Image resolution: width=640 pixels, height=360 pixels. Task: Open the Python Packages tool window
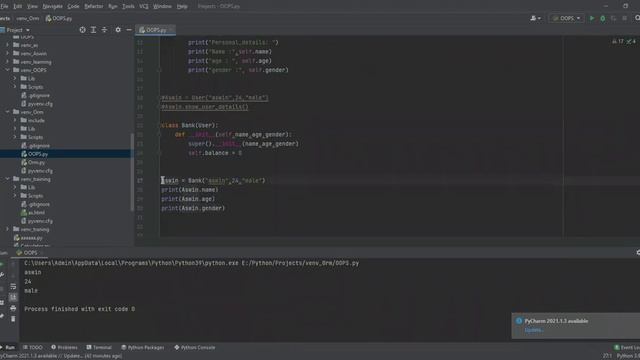(142, 347)
